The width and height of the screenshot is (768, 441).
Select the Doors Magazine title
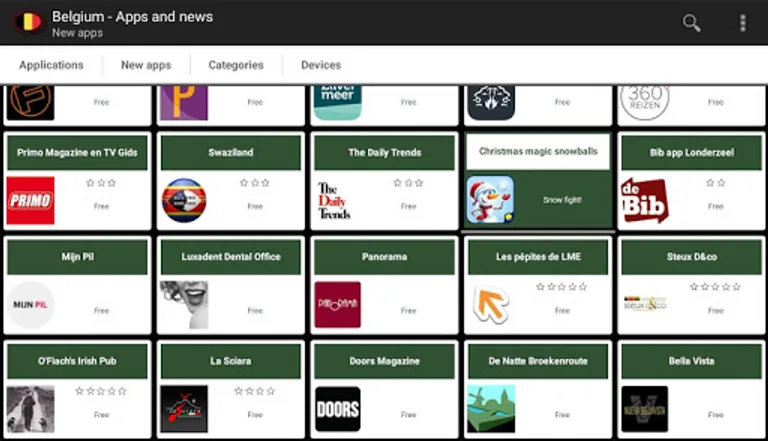tap(384, 361)
